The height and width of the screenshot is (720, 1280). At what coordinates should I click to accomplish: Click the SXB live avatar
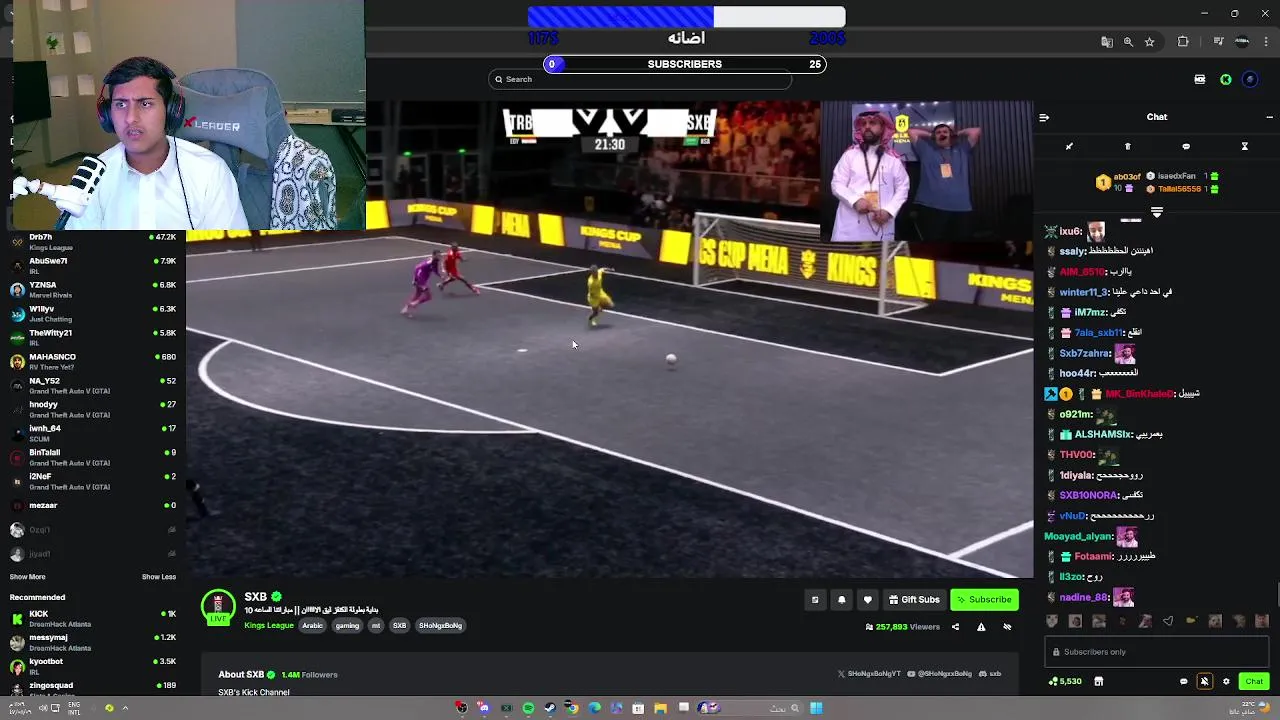click(218, 608)
